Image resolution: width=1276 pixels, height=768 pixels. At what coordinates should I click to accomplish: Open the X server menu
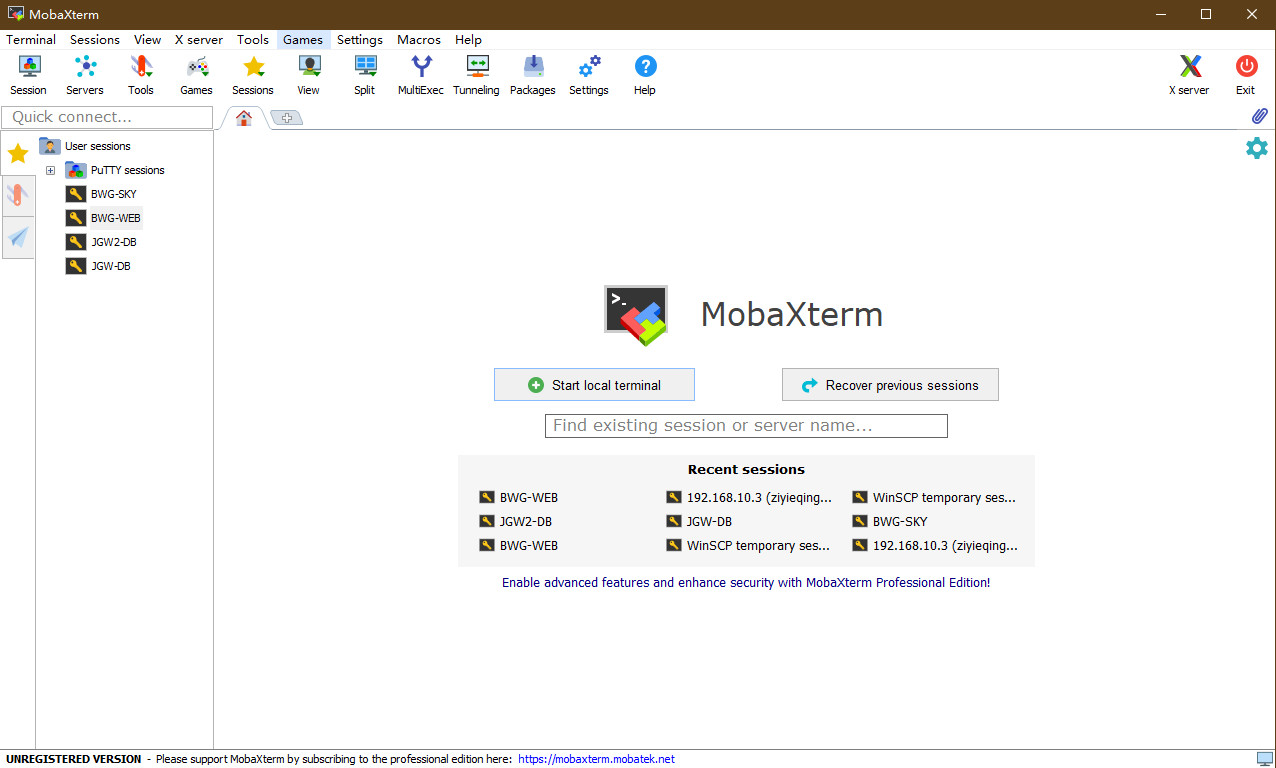[199, 40]
